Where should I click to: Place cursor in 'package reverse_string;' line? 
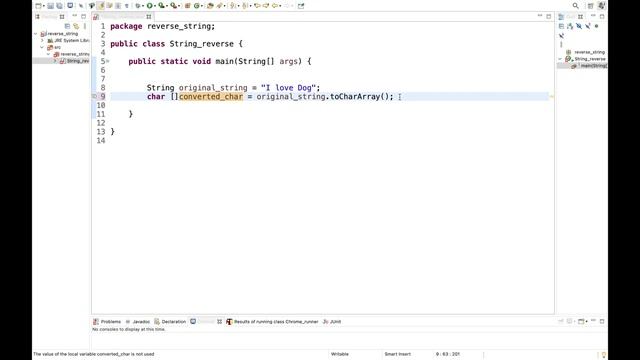(x=162, y=26)
